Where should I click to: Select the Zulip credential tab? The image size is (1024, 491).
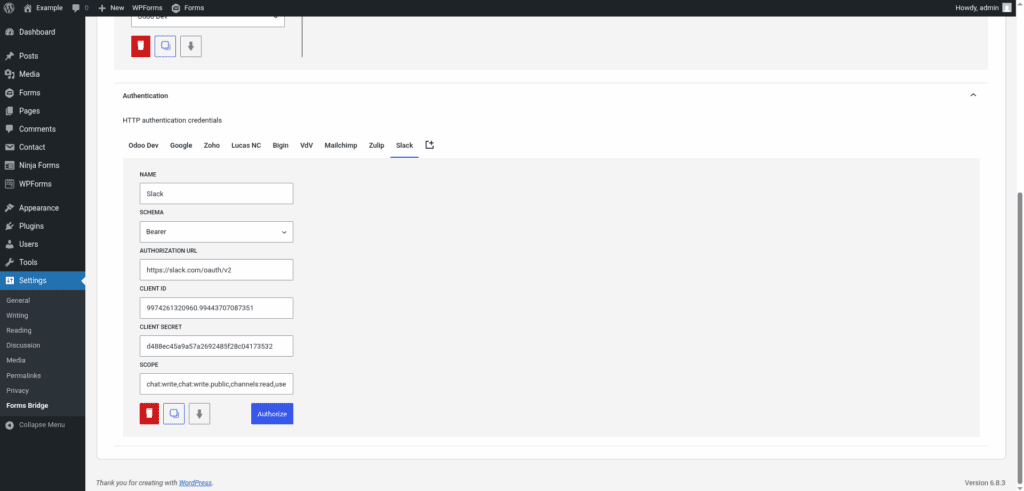click(376, 145)
